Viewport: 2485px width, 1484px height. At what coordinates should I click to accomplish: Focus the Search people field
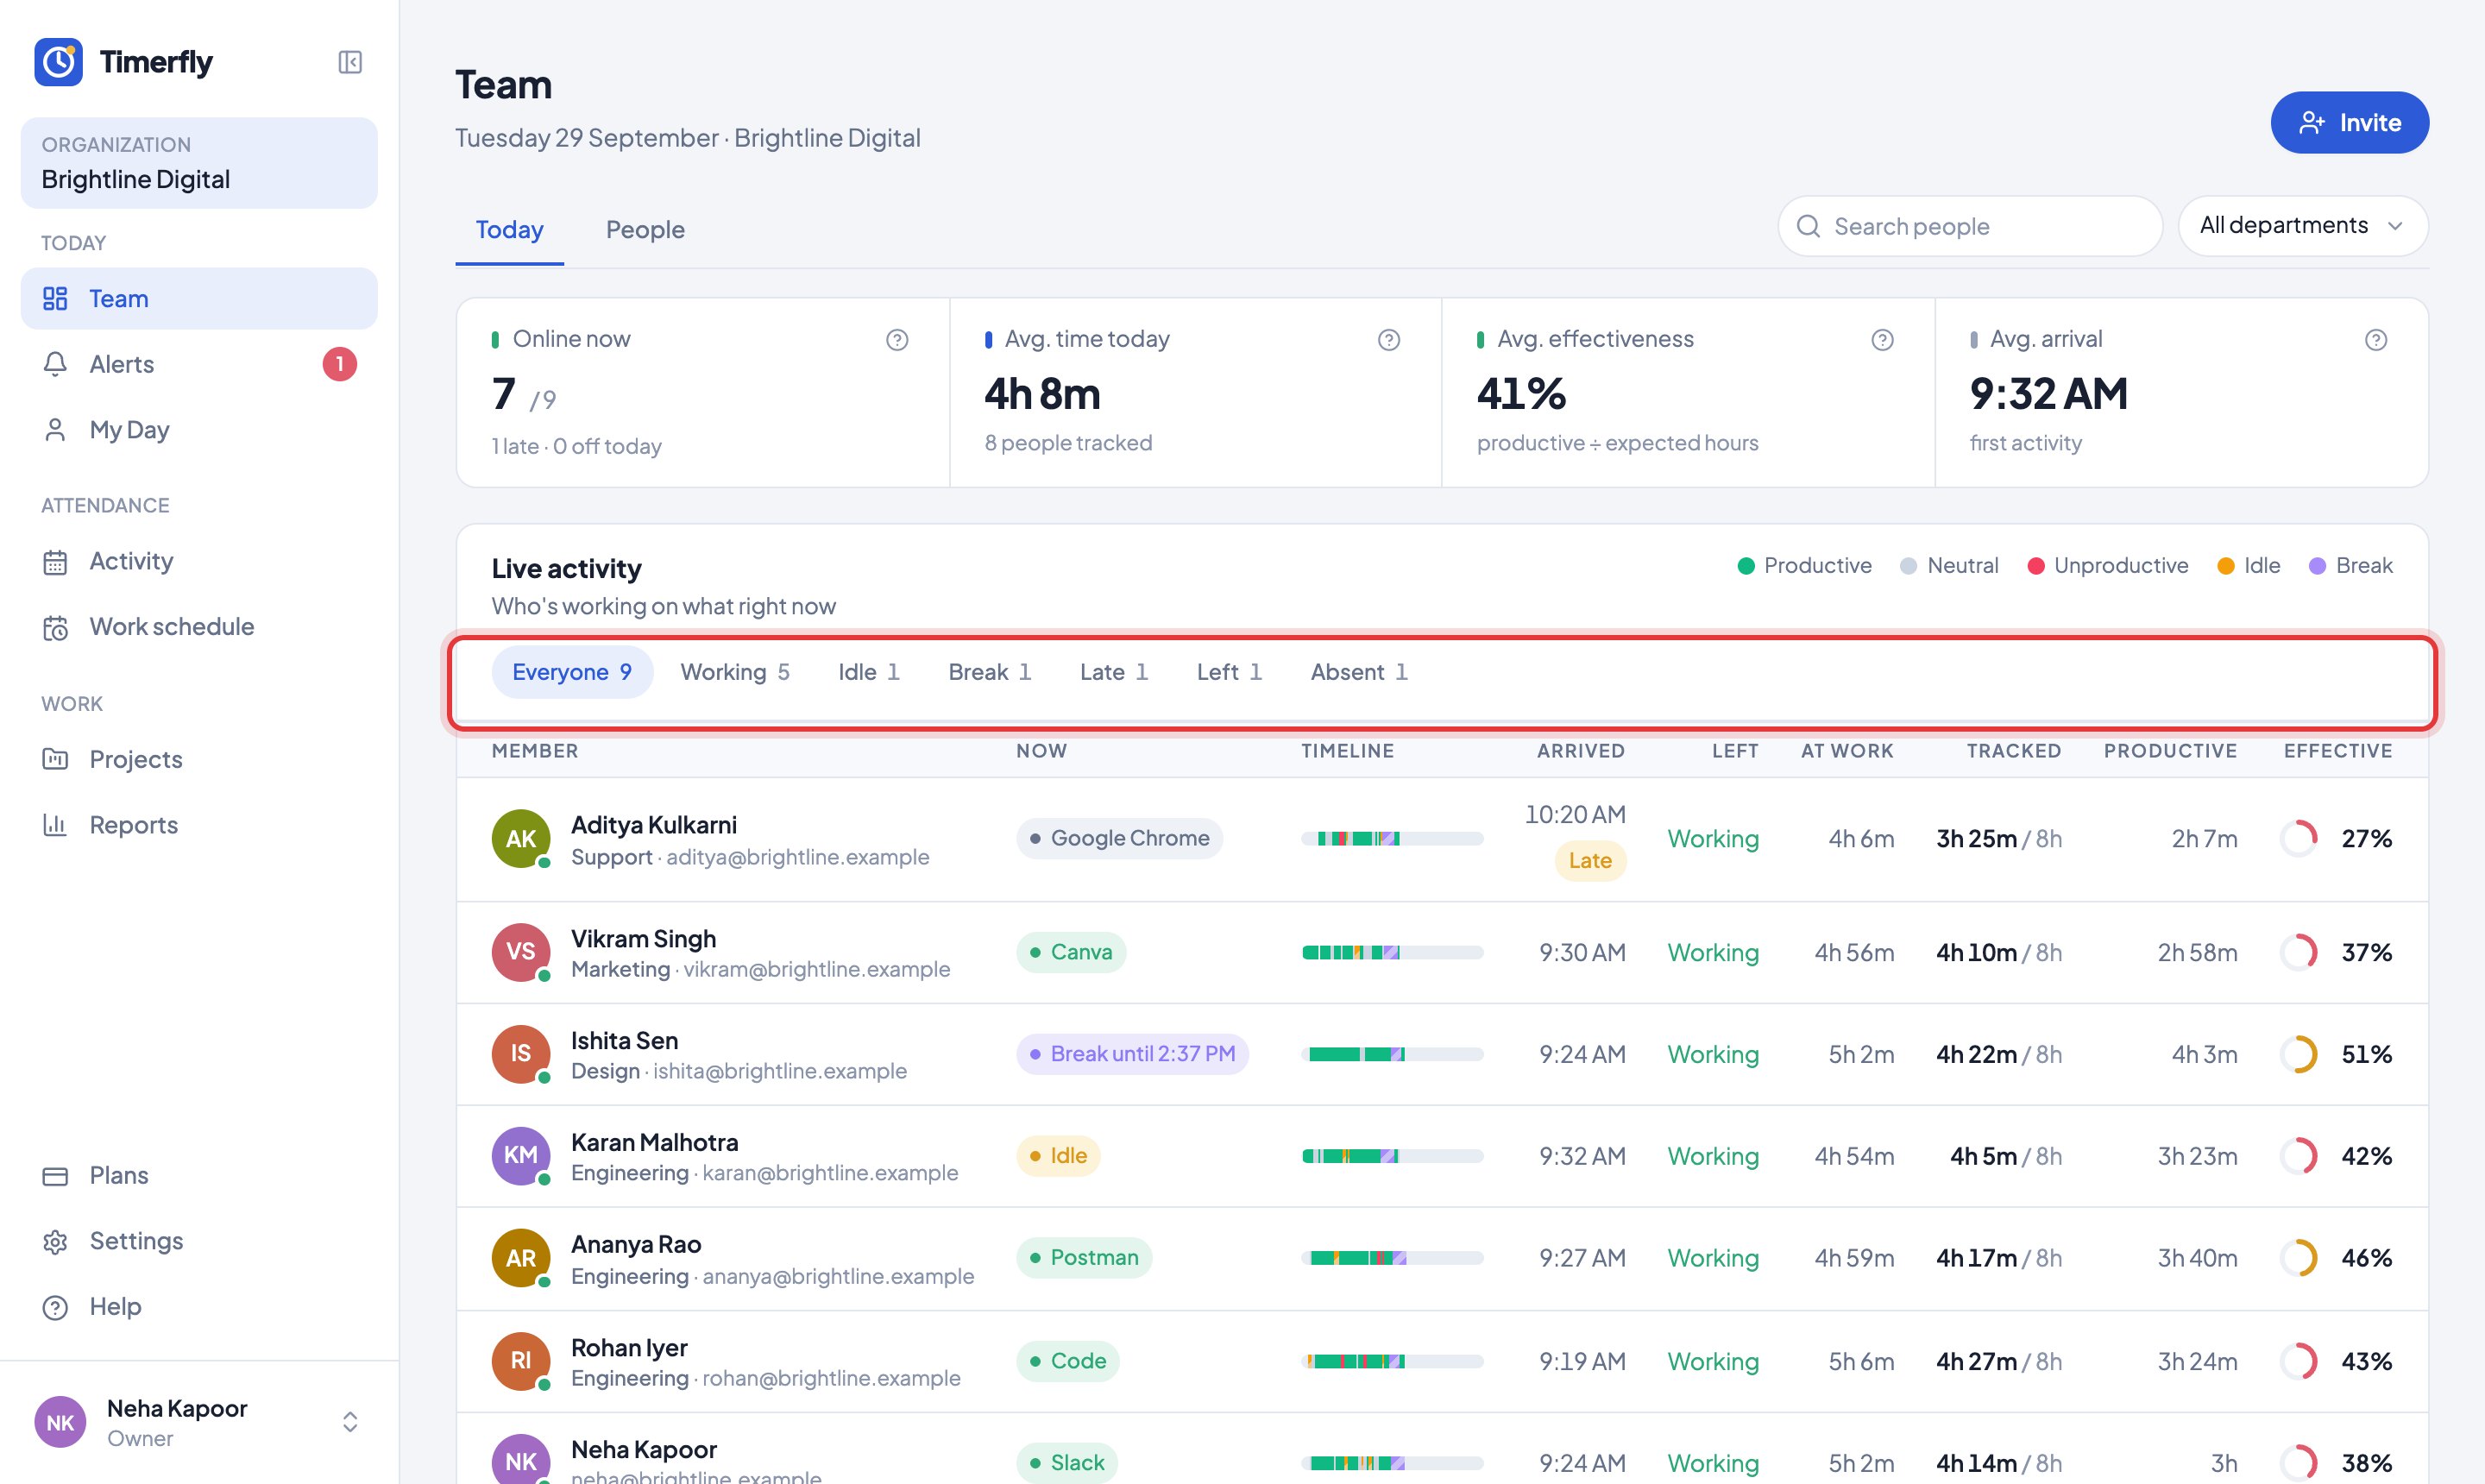coord(1970,226)
